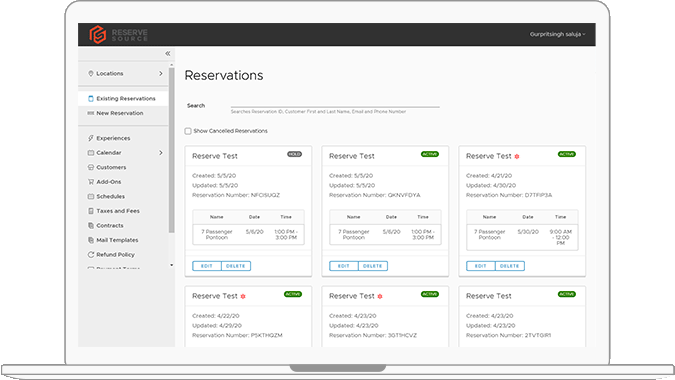Open Customers menu item
675x380 pixels.
coord(123,167)
